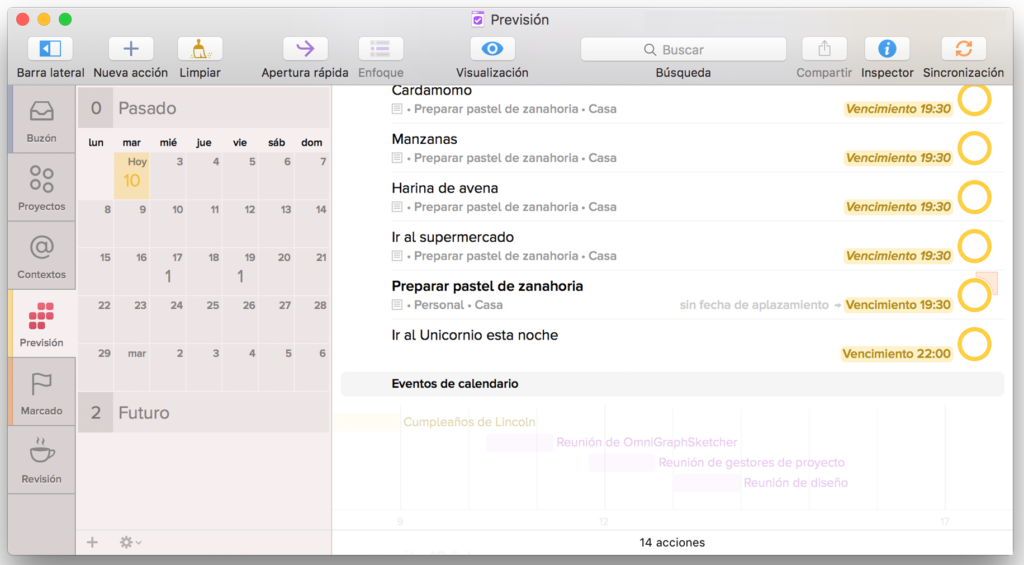Screen dimensions: 1024x565
Task: Open the Contextos perspective
Action: (42, 256)
